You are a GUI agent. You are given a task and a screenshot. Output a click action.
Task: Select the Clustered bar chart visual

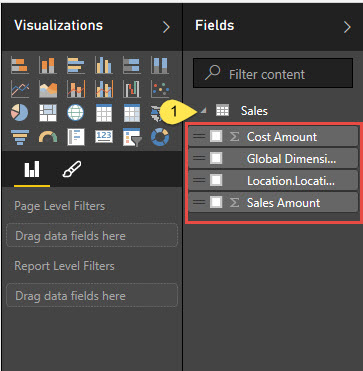tap(76, 65)
